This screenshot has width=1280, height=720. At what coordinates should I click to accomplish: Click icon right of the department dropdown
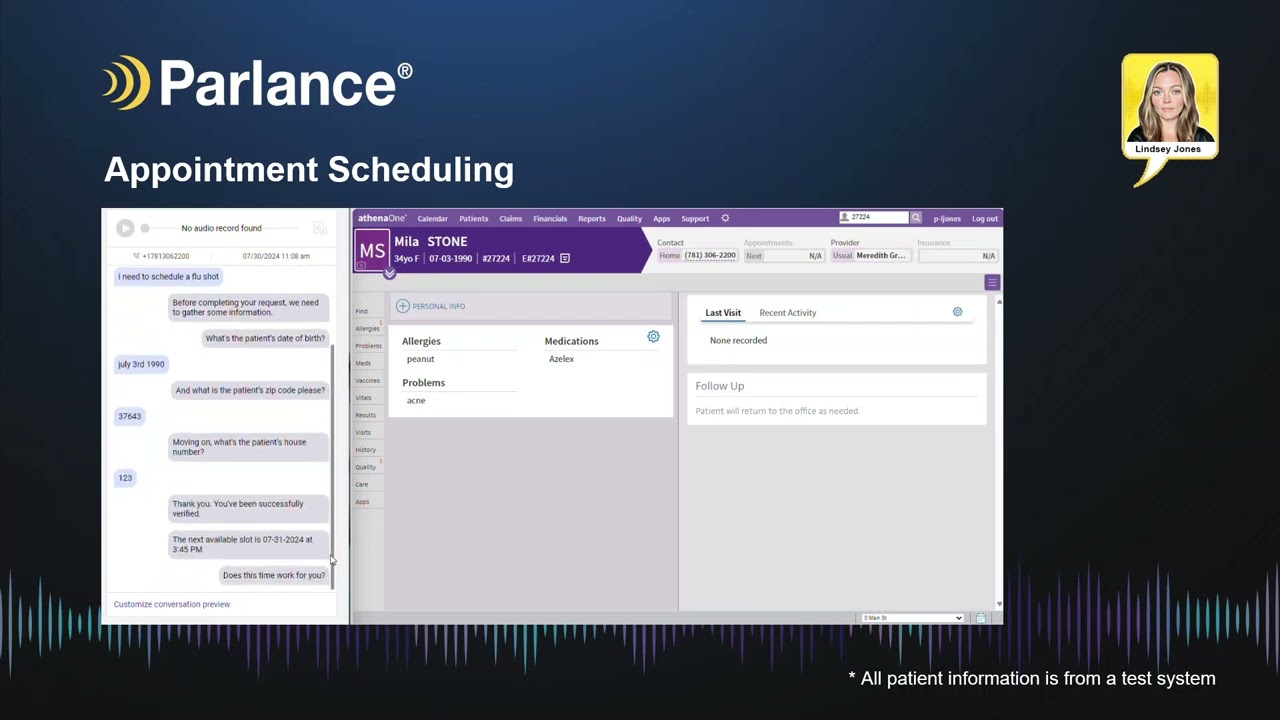click(980, 618)
